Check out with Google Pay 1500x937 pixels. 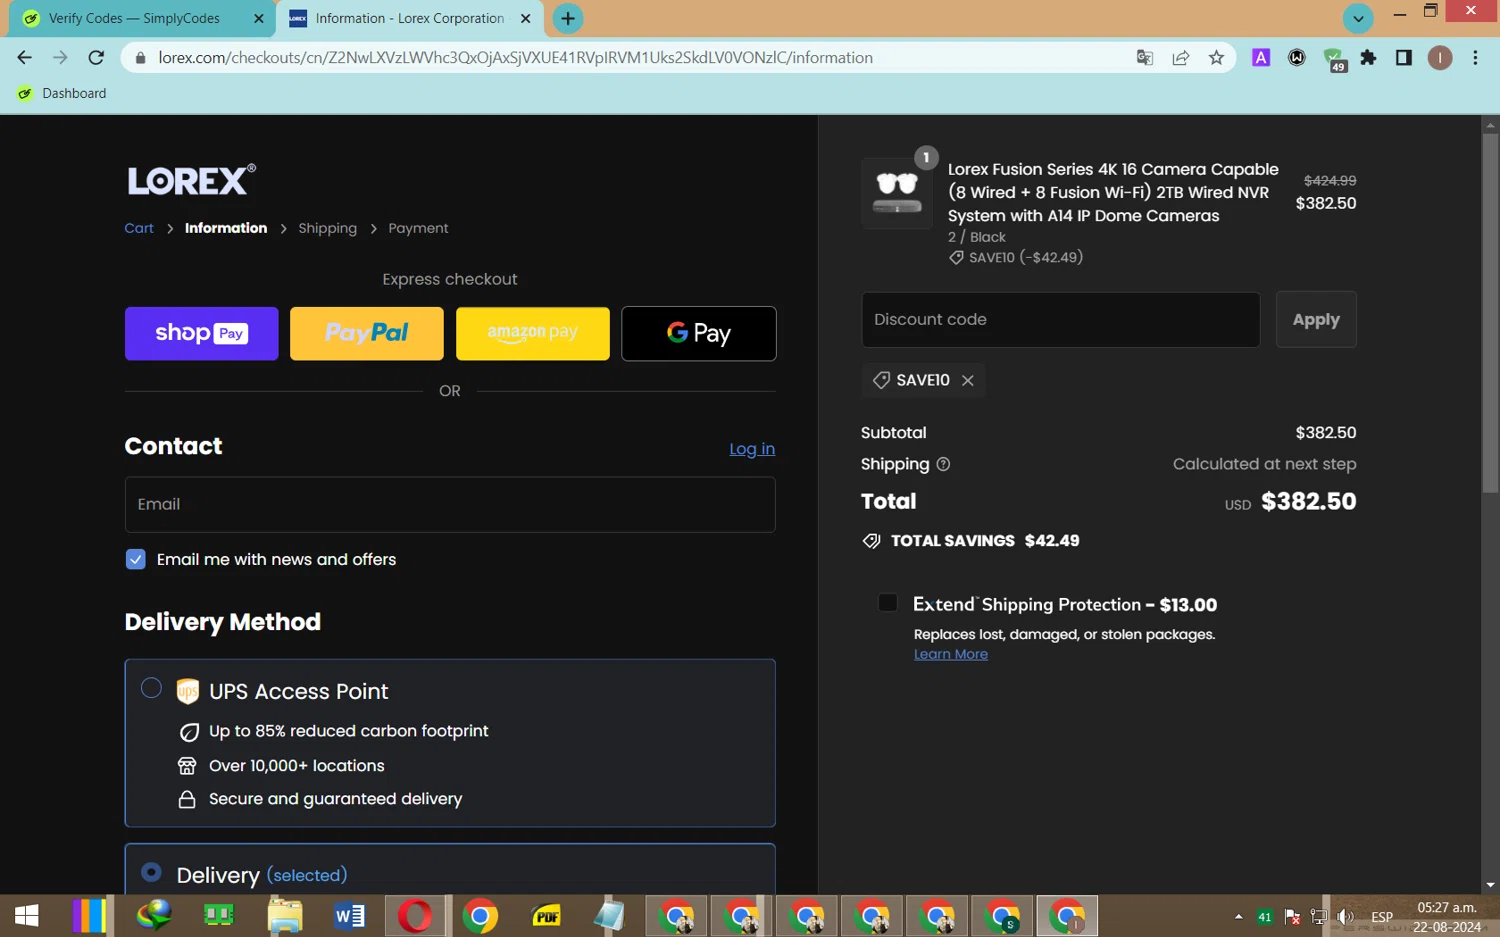[x=699, y=333]
